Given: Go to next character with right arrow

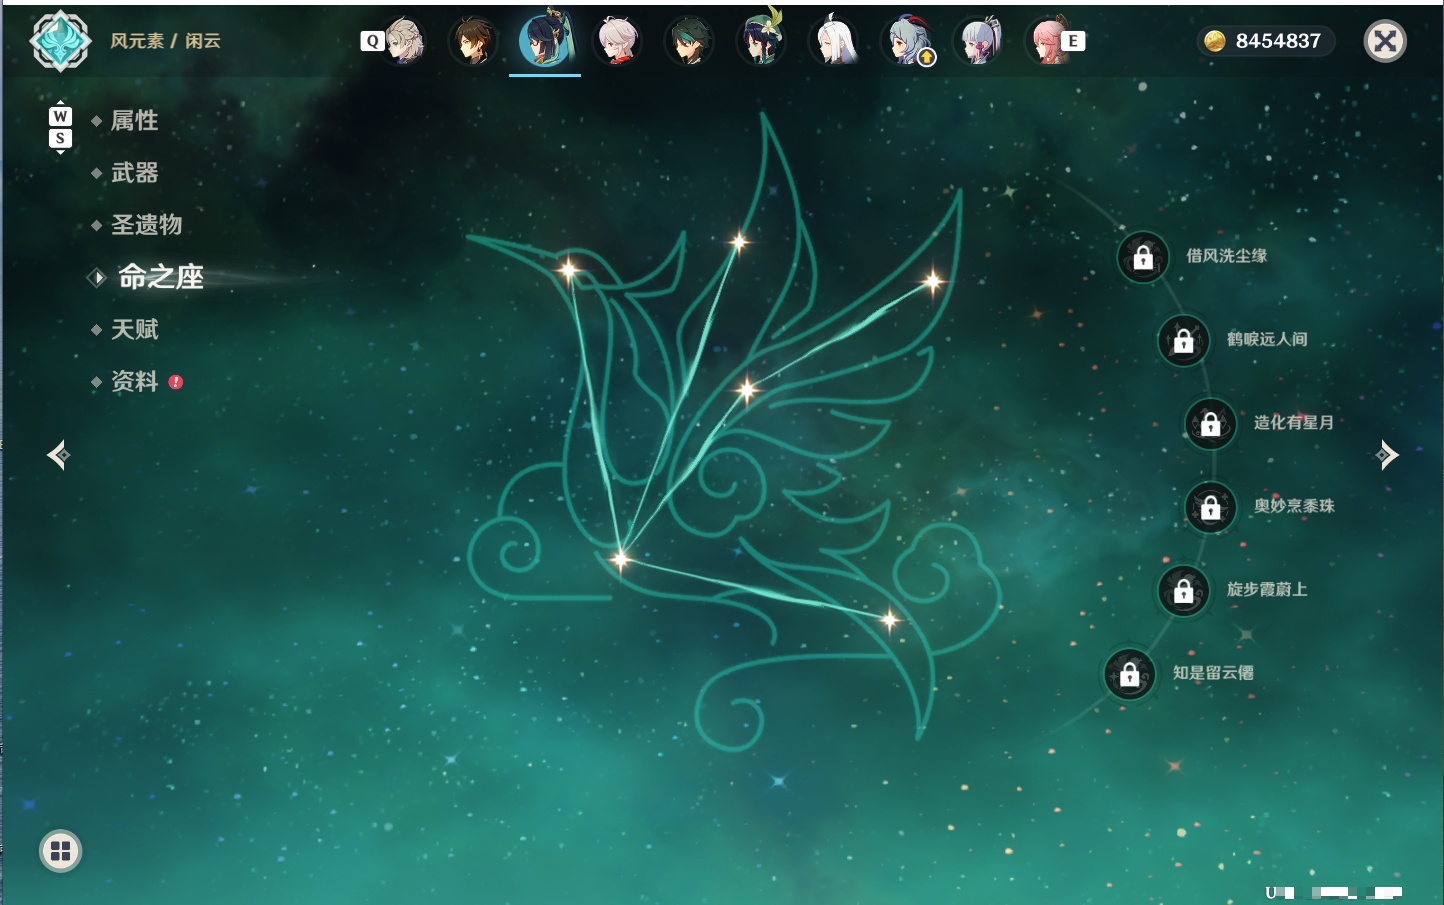Looking at the screenshot, I should pos(1387,455).
